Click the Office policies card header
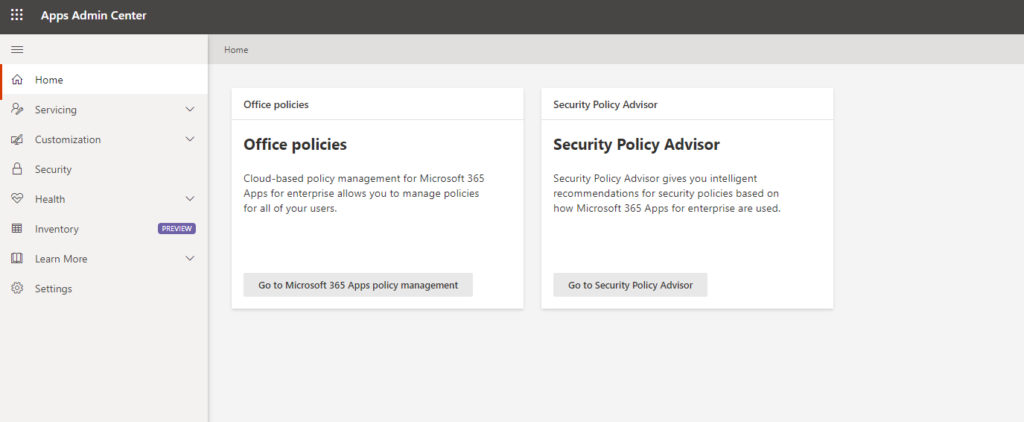The image size is (1024, 422). [377, 104]
